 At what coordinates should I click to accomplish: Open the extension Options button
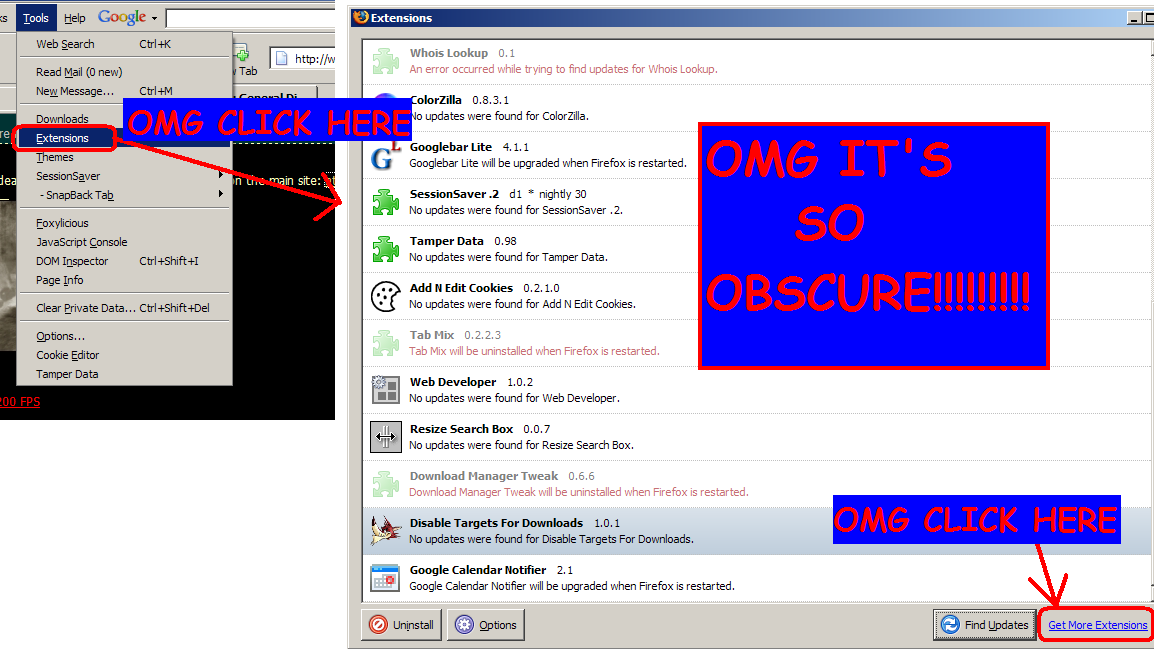pos(487,625)
